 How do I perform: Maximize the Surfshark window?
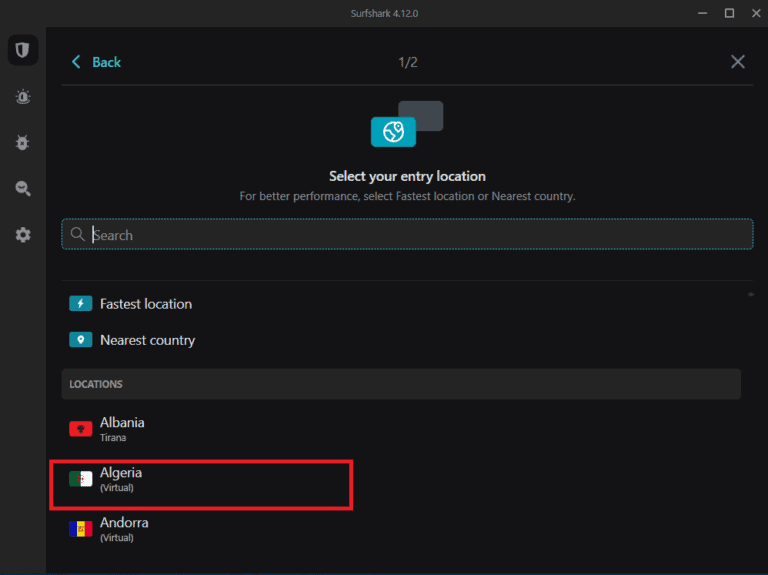729,13
